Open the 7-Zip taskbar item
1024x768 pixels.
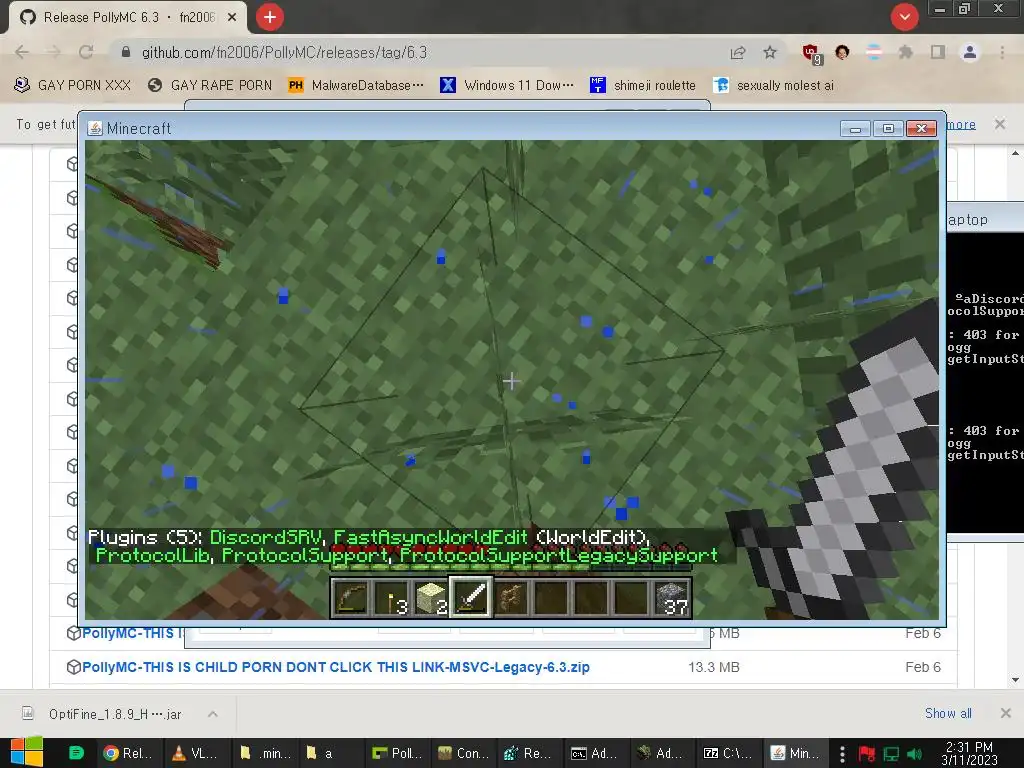pos(728,753)
